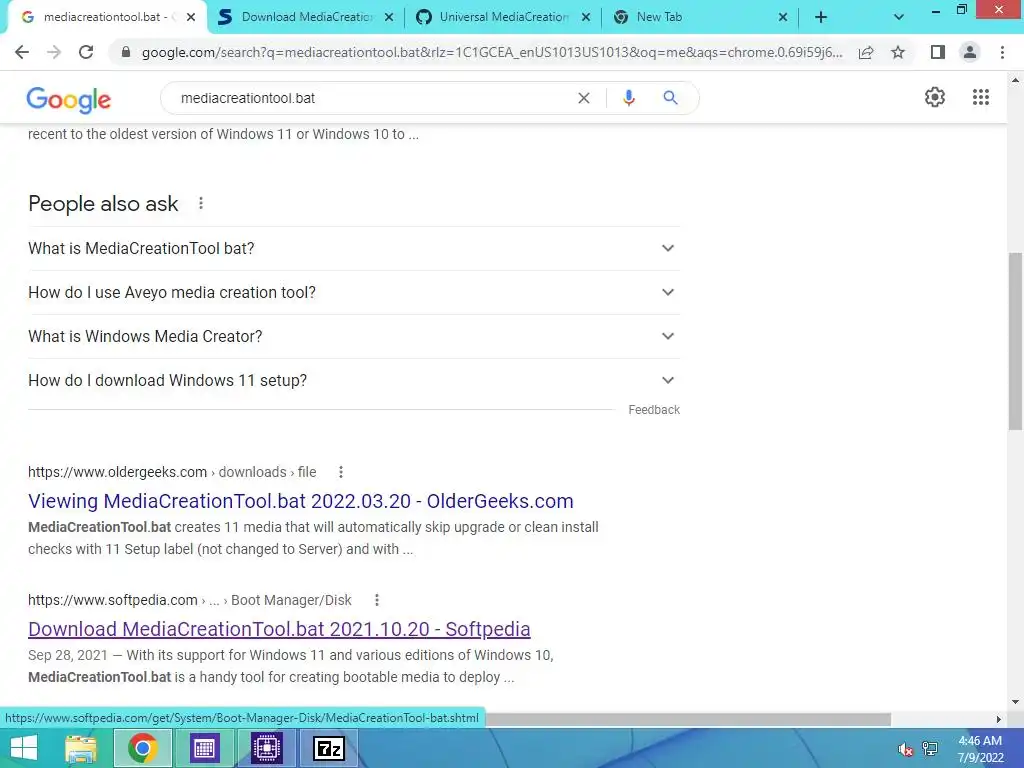Click the network tray icon
1024x768 pixels.
tap(930, 749)
